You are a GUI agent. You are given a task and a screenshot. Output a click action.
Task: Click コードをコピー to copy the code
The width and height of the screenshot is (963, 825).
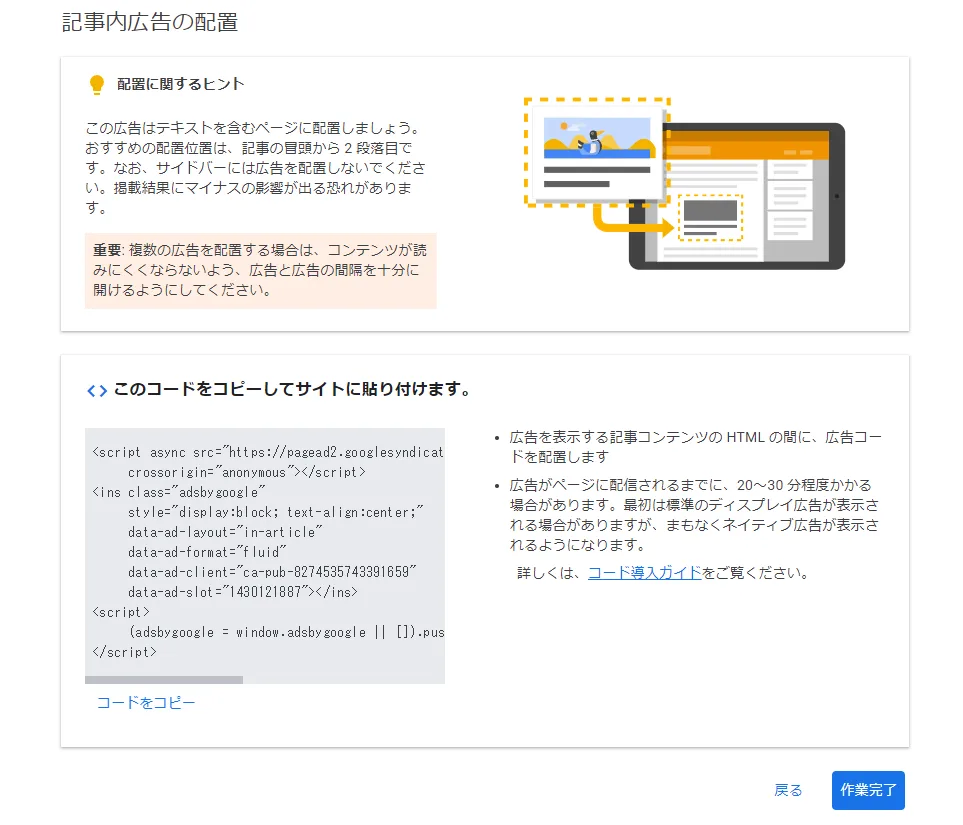146,703
